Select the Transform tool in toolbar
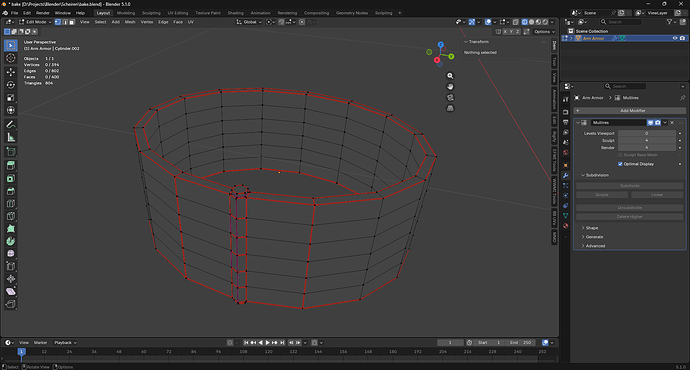 point(11,110)
